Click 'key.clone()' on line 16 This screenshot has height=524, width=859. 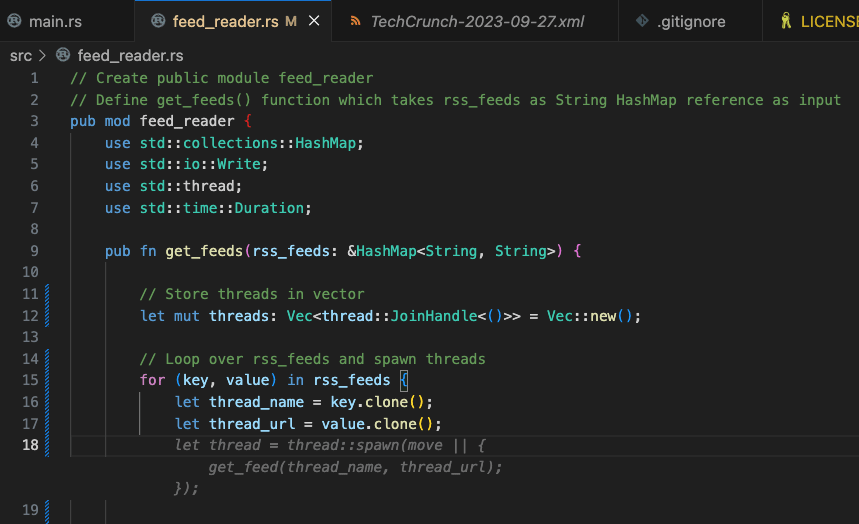377,402
